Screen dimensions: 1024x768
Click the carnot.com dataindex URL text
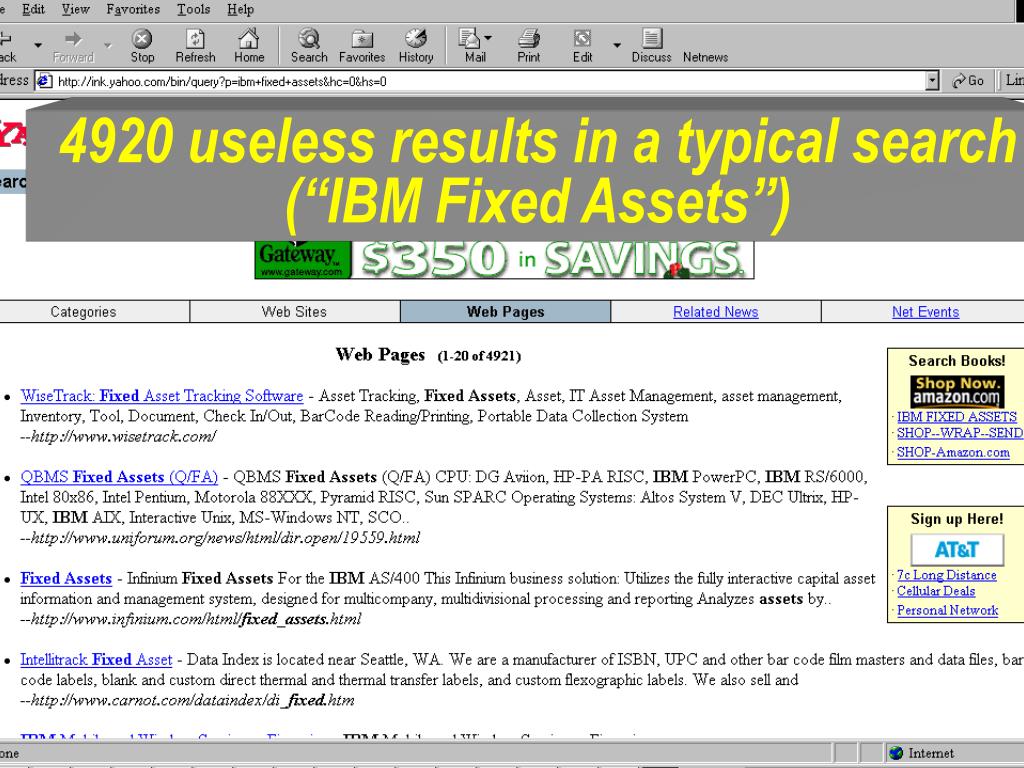point(187,700)
